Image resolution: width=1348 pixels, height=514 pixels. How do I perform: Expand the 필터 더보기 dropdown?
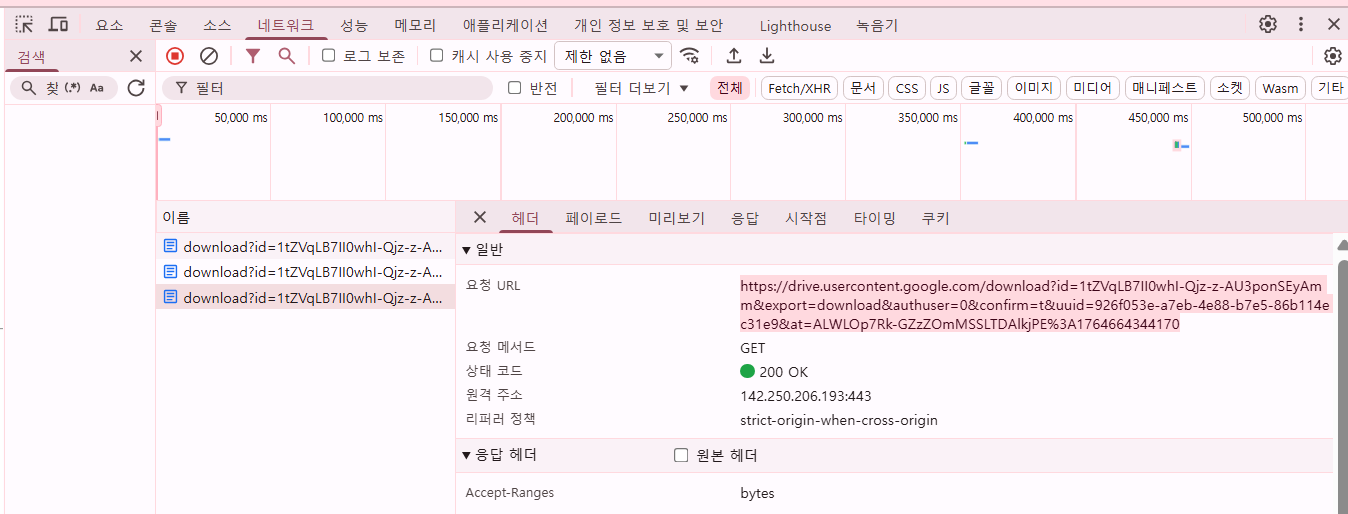coord(641,88)
